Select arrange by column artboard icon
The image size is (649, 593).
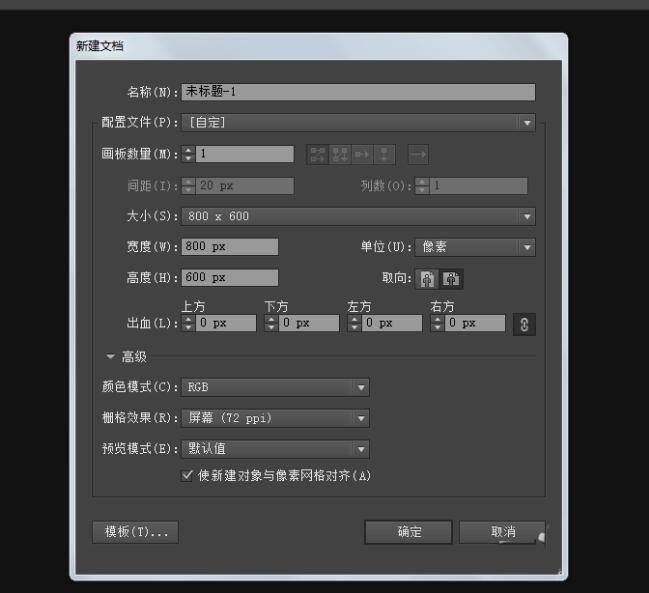coord(384,155)
